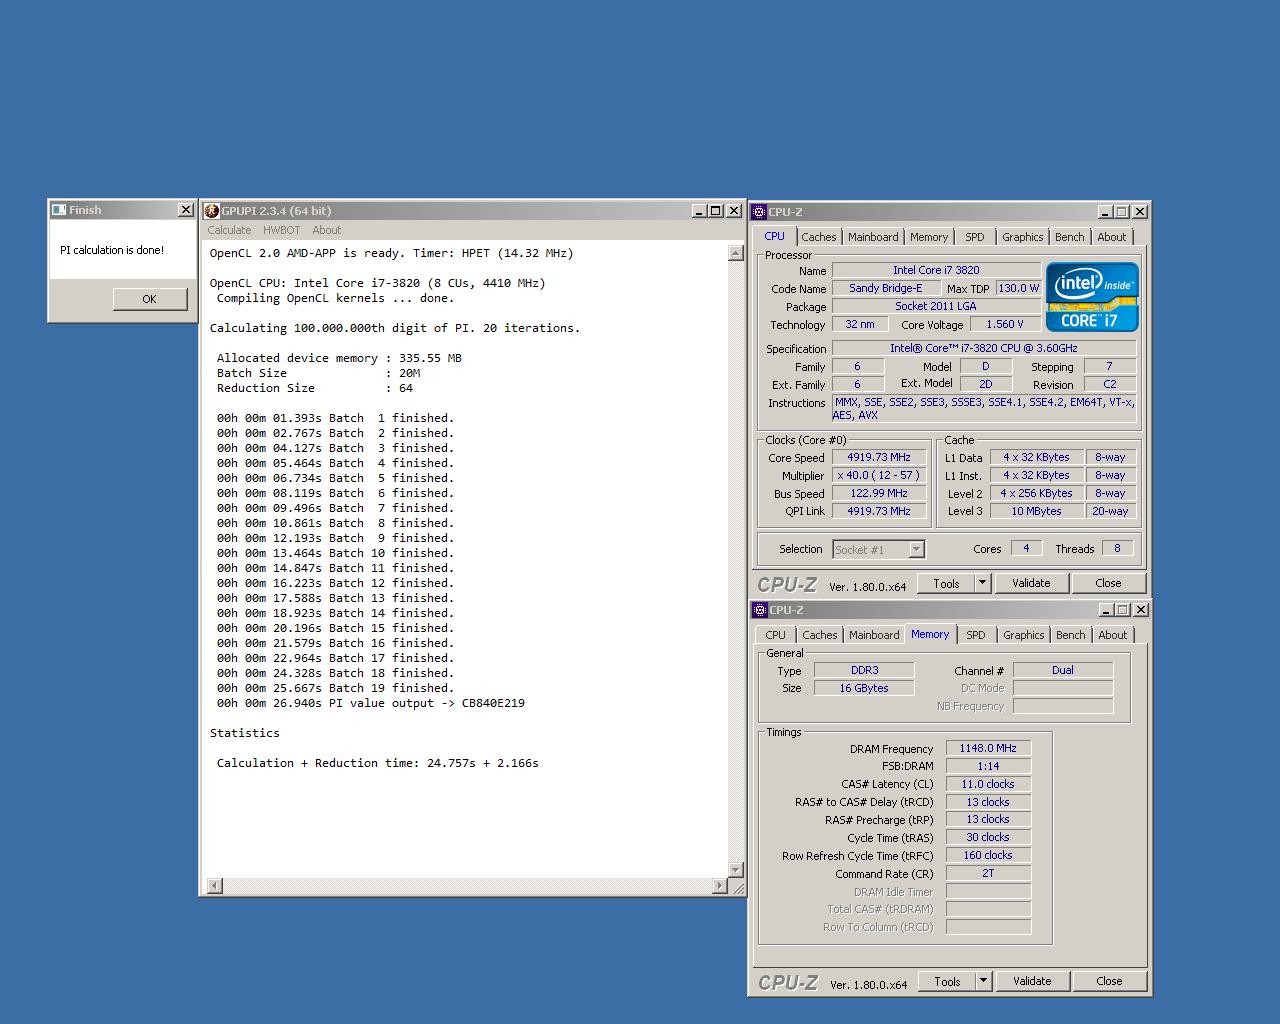1280x1024 pixels.
Task: Switch to Graphics tab in upper CPU-Z
Action: (1023, 237)
